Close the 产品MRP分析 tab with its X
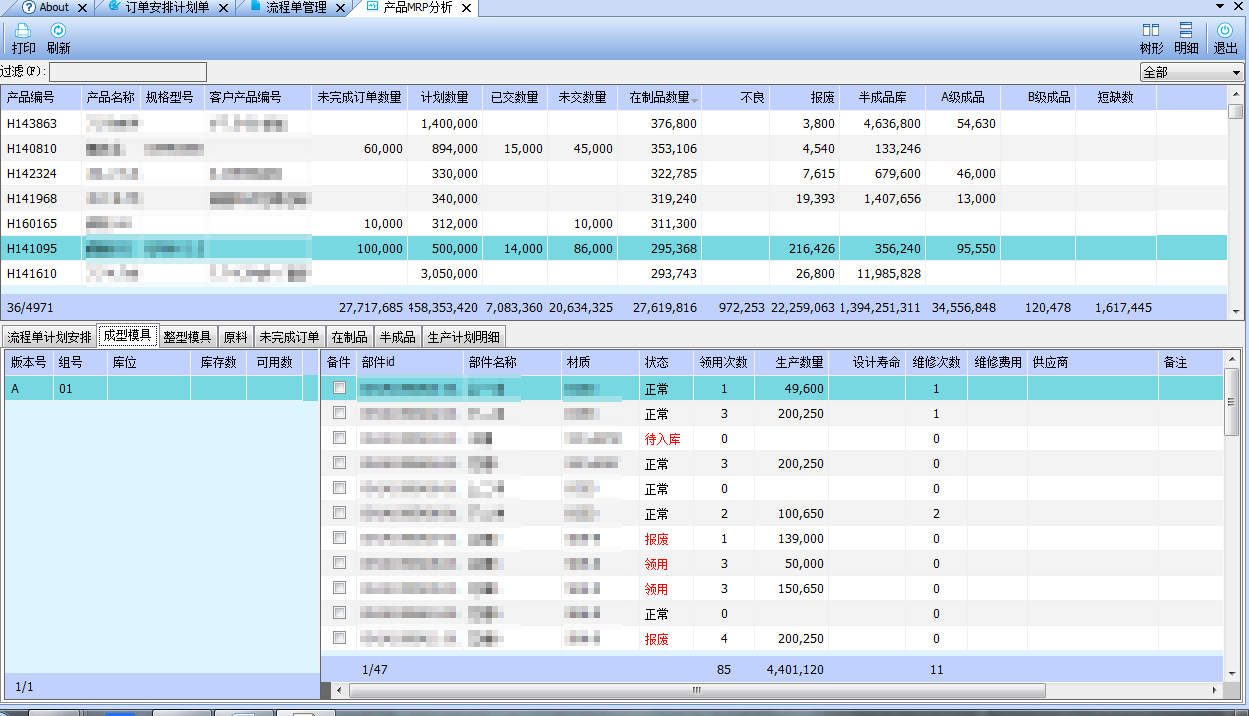Image resolution: width=1249 pixels, height=716 pixels. [466, 8]
